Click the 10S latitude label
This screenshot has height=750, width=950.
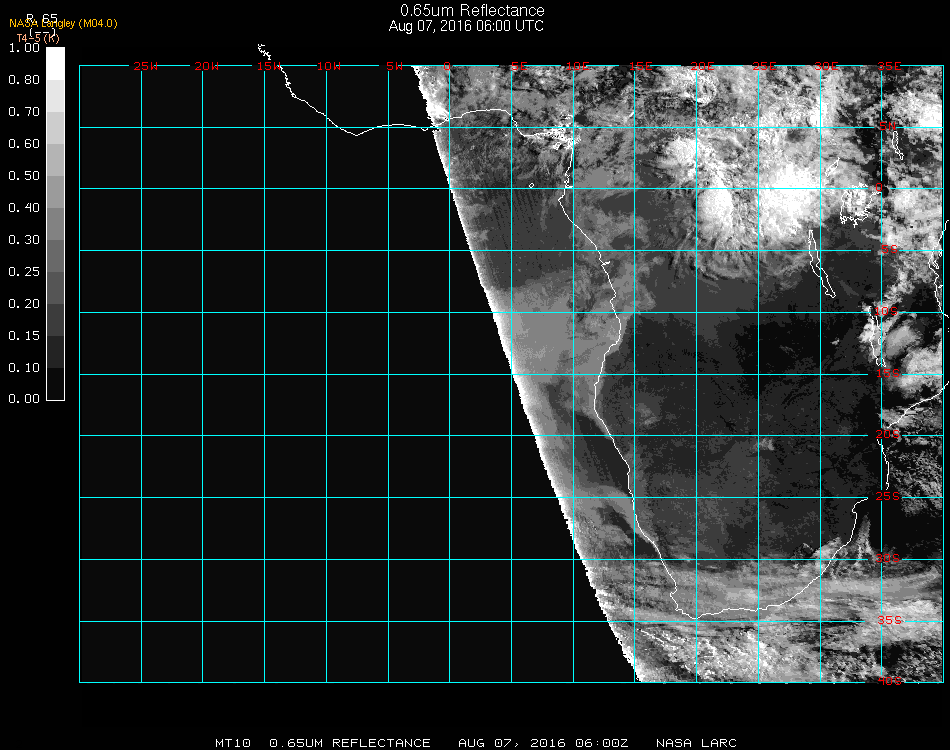888,312
